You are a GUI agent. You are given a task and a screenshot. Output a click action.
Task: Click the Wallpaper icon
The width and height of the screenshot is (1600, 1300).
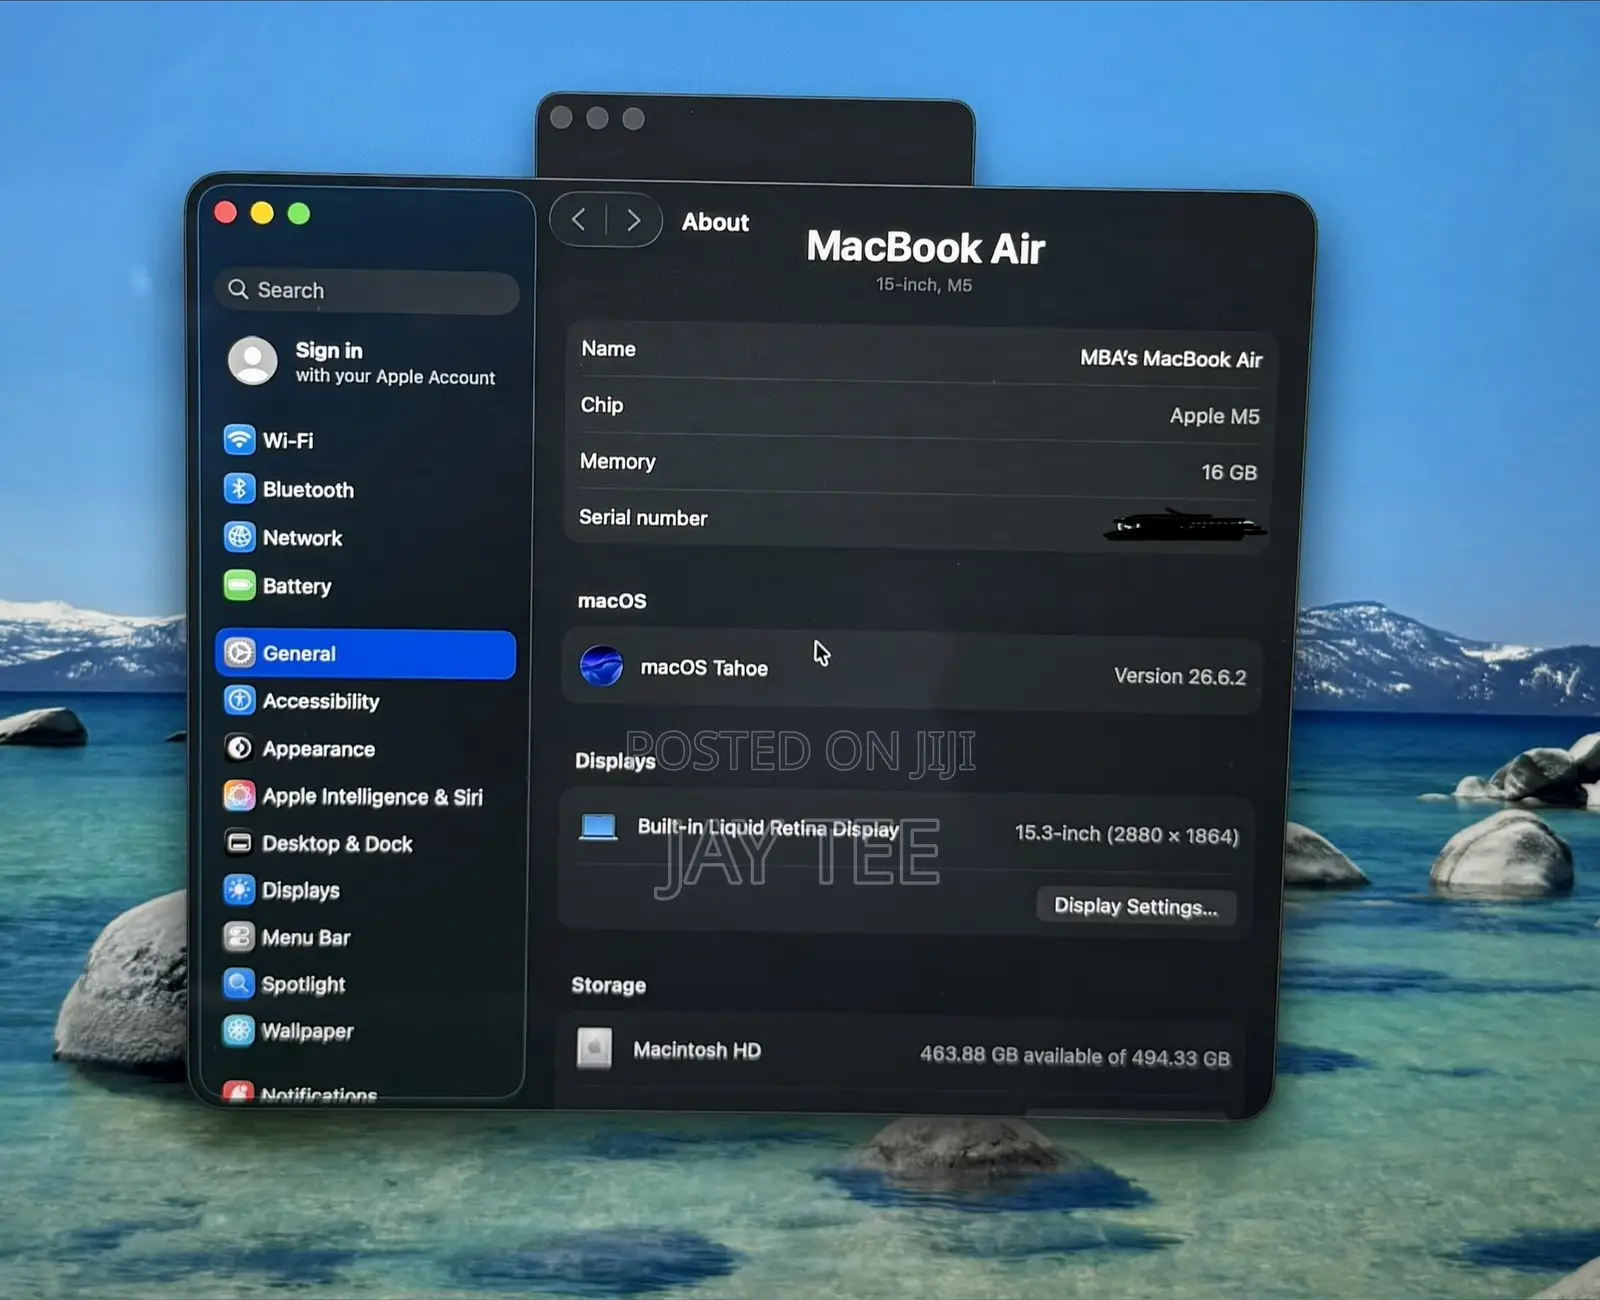(x=239, y=1031)
